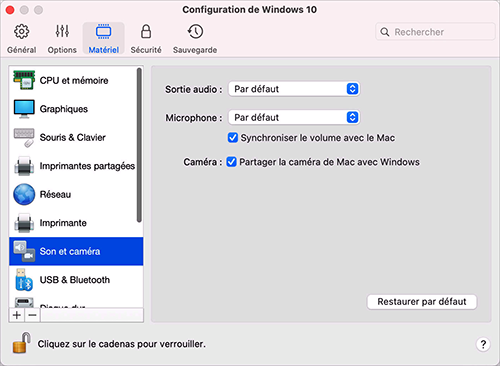The height and width of the screenshot is (366, 500).
Task: Open the Options sliders icon
Action: [62, 31]
